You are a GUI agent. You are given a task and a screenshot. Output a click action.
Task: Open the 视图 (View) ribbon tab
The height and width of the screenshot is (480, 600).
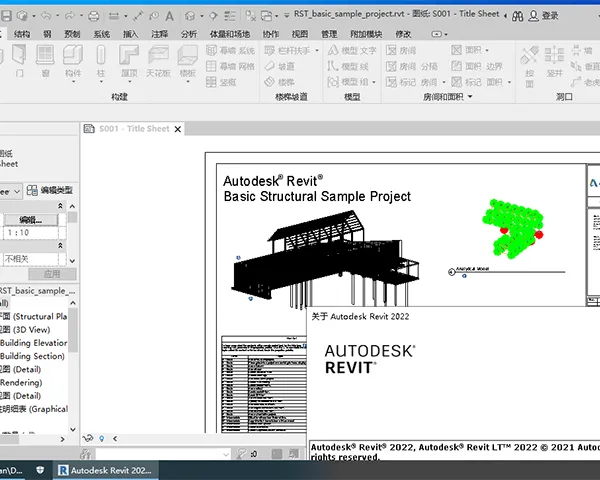(x=300, y=34)
